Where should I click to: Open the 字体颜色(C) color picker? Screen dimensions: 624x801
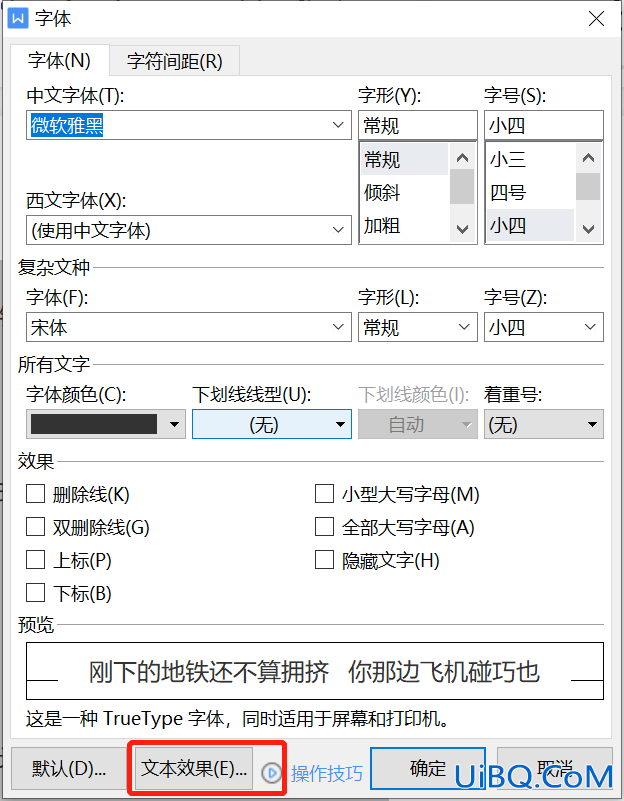tap(106, 424)
